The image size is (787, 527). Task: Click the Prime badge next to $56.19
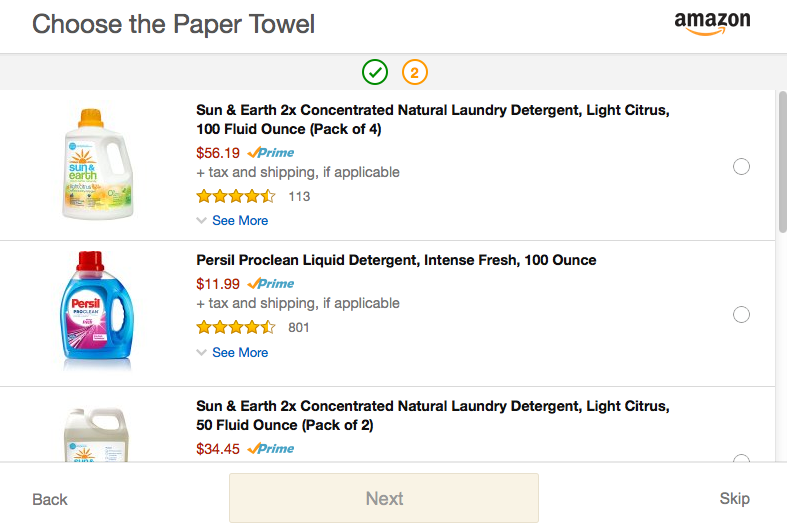(271, 153)
